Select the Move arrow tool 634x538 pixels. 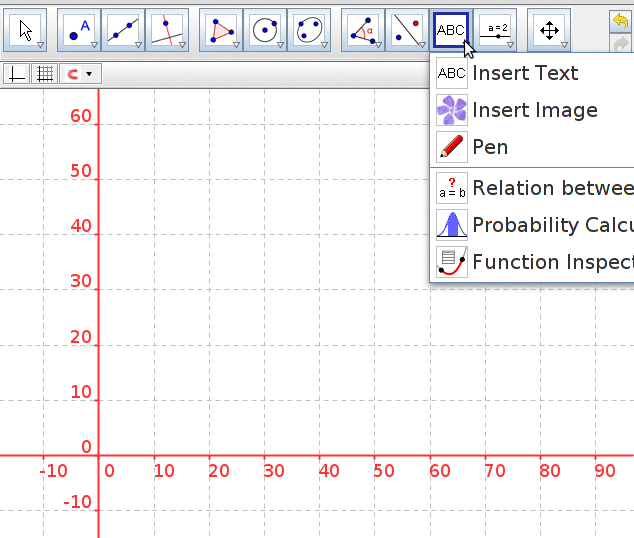click(x=27, y=30)
